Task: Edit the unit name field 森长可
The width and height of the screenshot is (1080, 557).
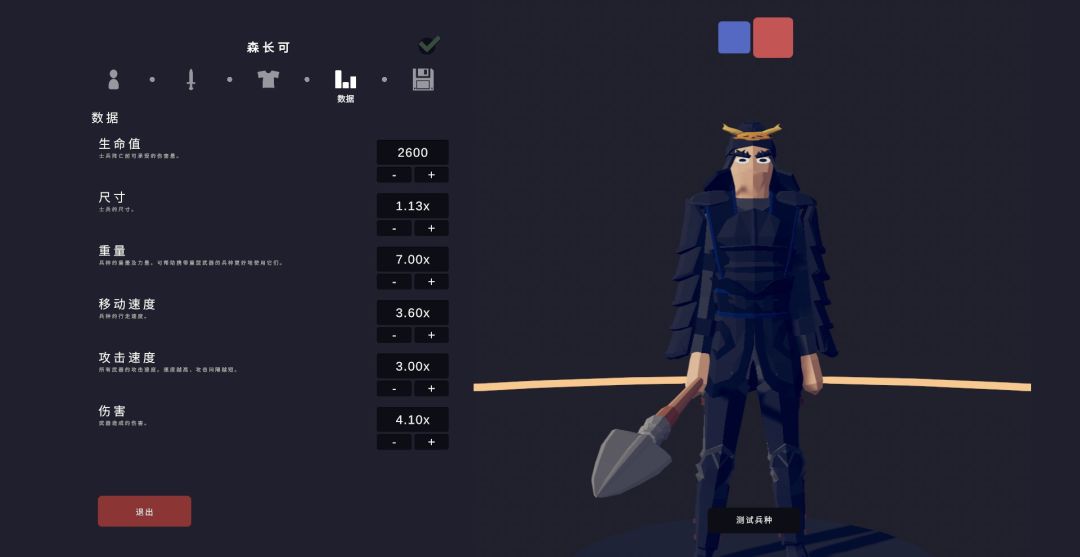Action: tap(269, 48)
